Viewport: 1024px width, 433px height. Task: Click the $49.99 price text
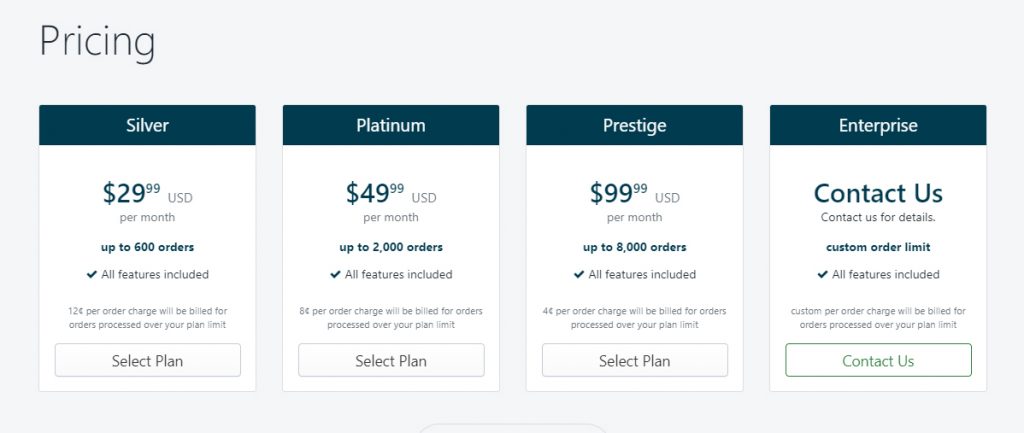[x=375, y=193]
